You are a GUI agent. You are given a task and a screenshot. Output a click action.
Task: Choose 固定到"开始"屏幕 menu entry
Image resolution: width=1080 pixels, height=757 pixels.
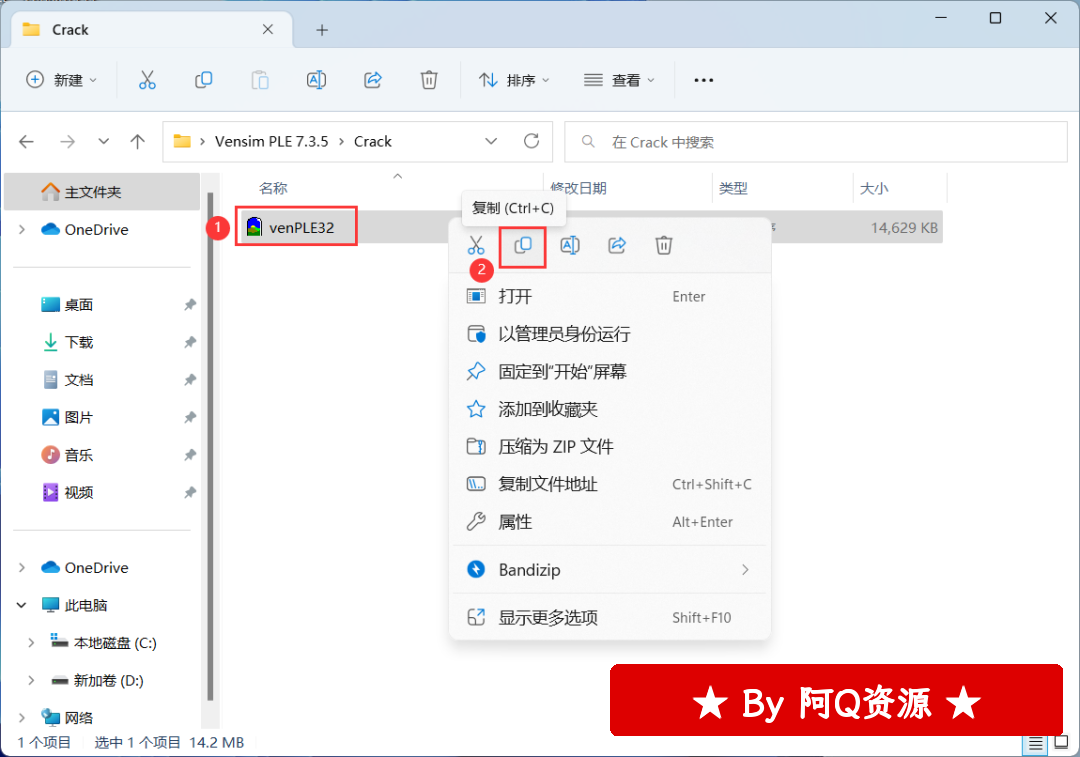coord(610,372)
